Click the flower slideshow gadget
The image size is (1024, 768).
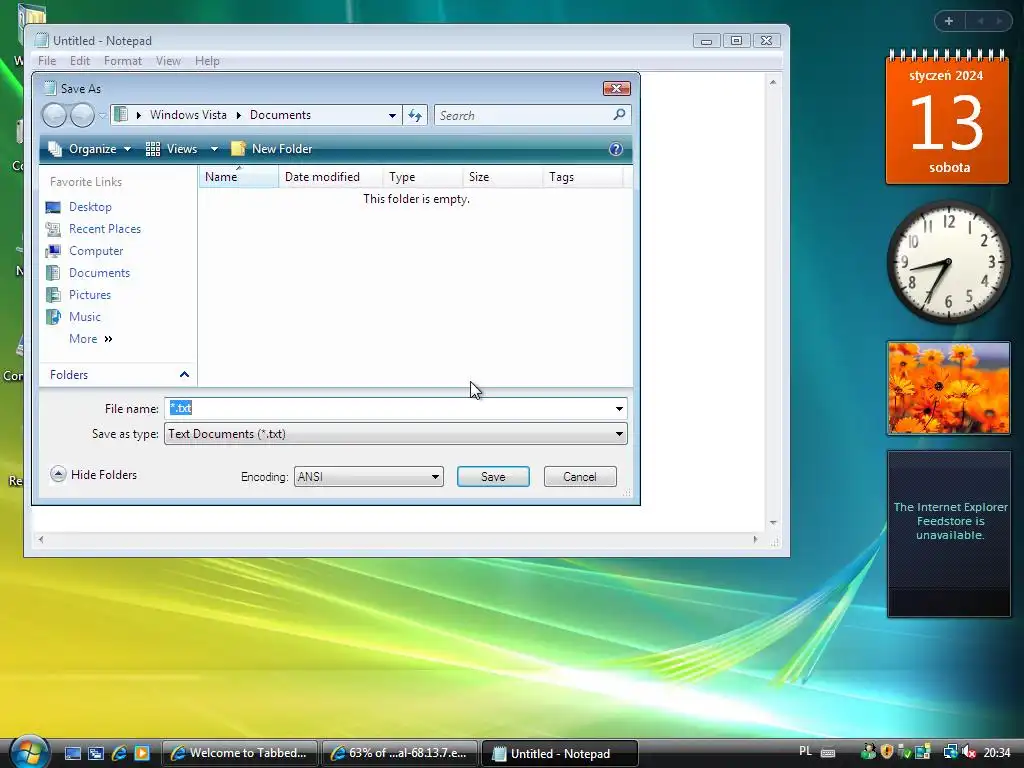948,388
